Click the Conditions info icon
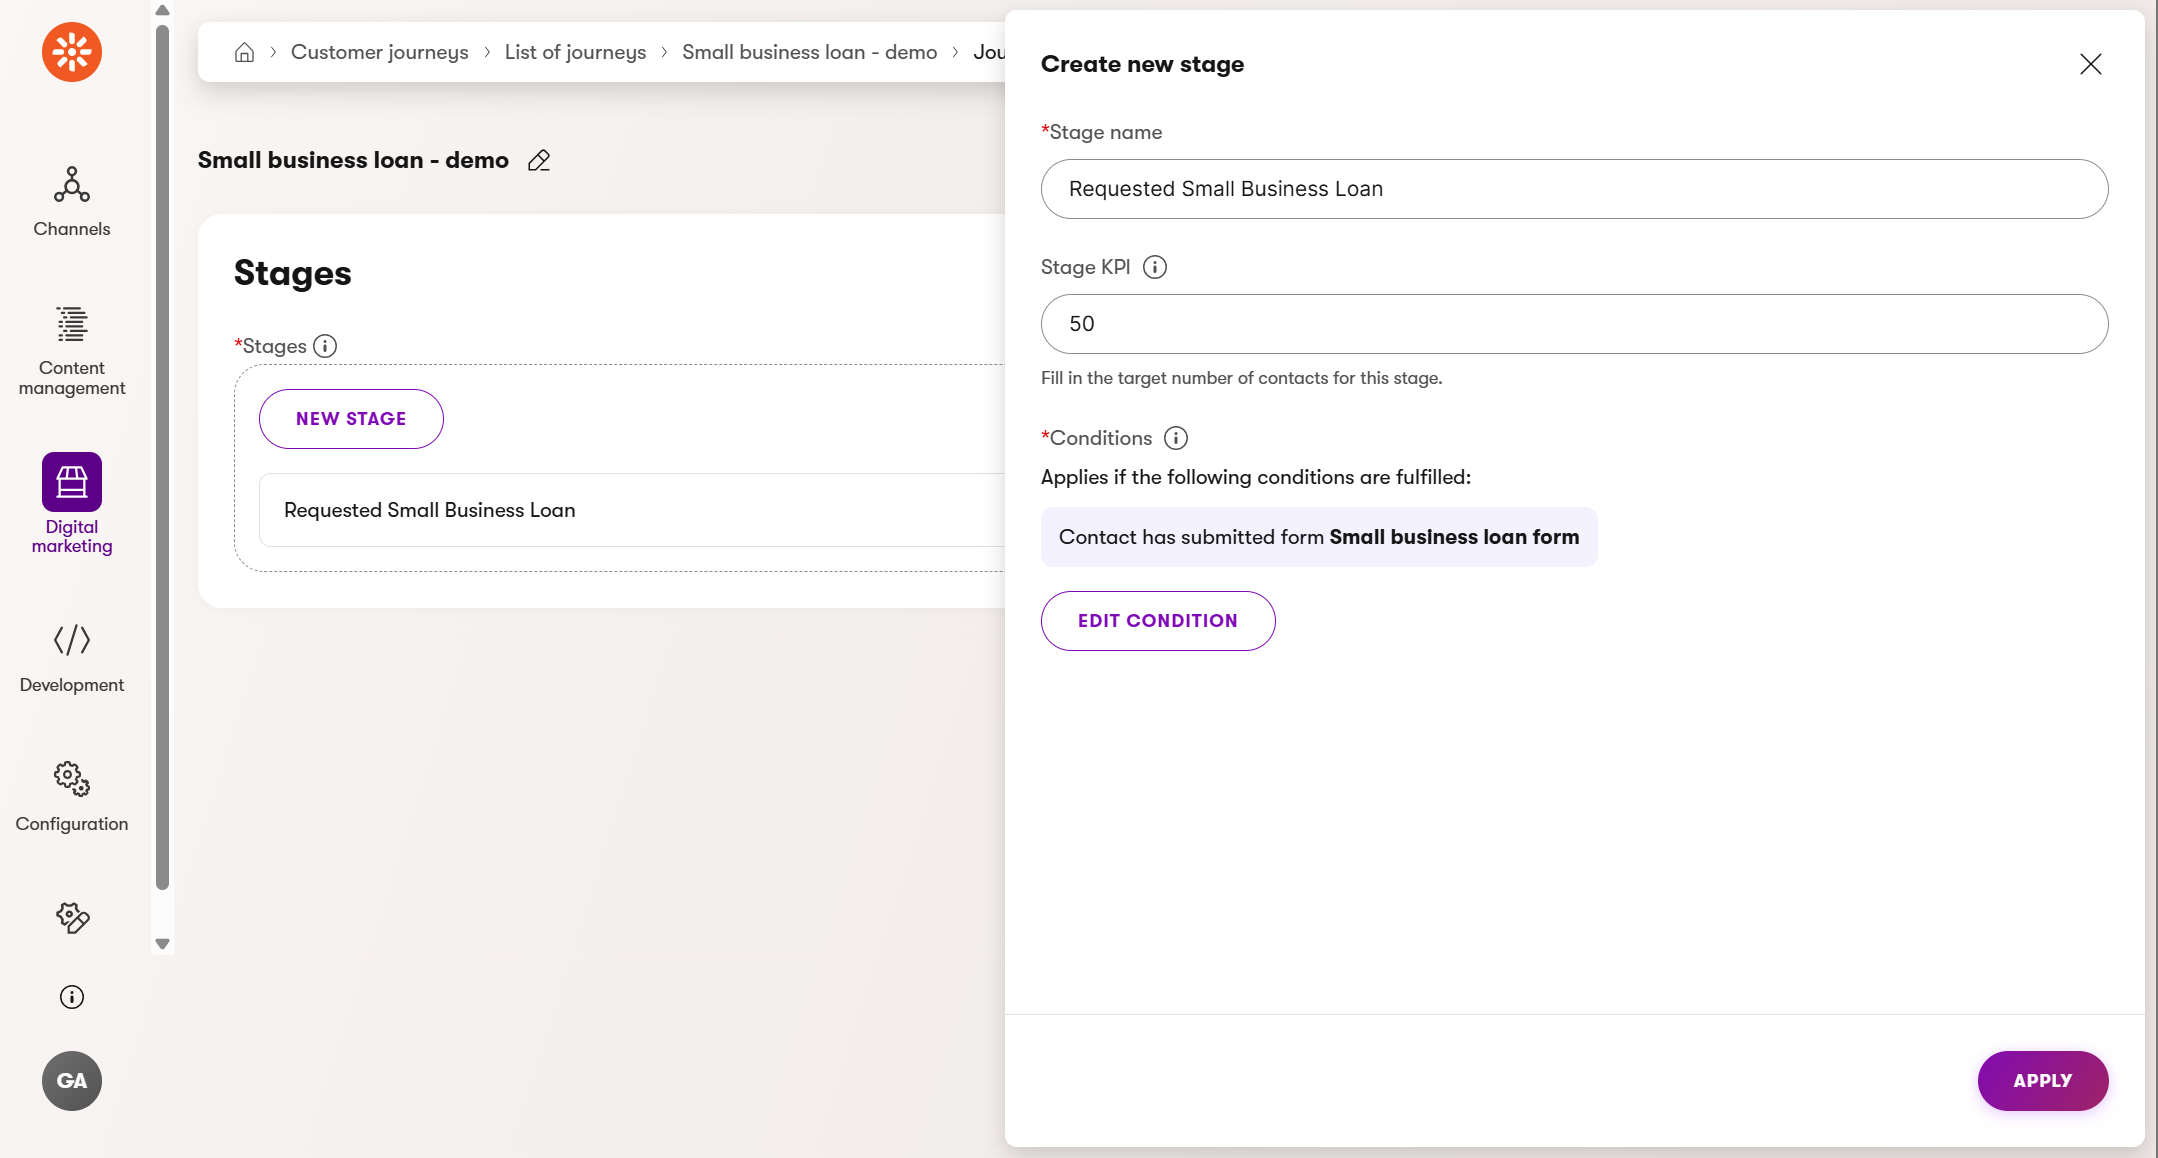Image resolution: width=2158 pixels, height=1158 pixels. point(1176,438)
